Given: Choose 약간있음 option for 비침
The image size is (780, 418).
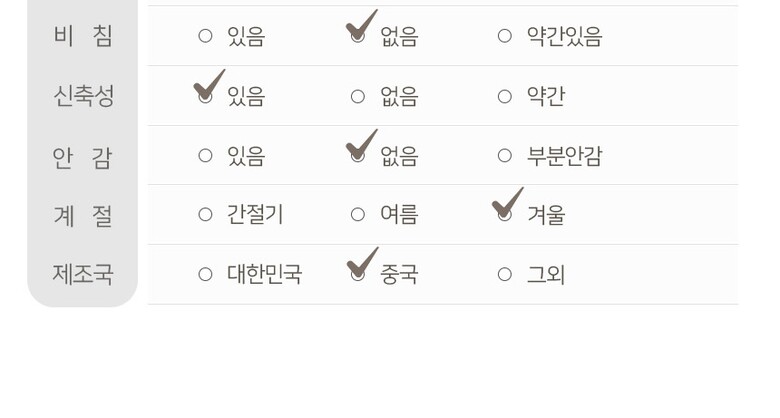Looking at the screenshot, I should click(x=505, y=37).
